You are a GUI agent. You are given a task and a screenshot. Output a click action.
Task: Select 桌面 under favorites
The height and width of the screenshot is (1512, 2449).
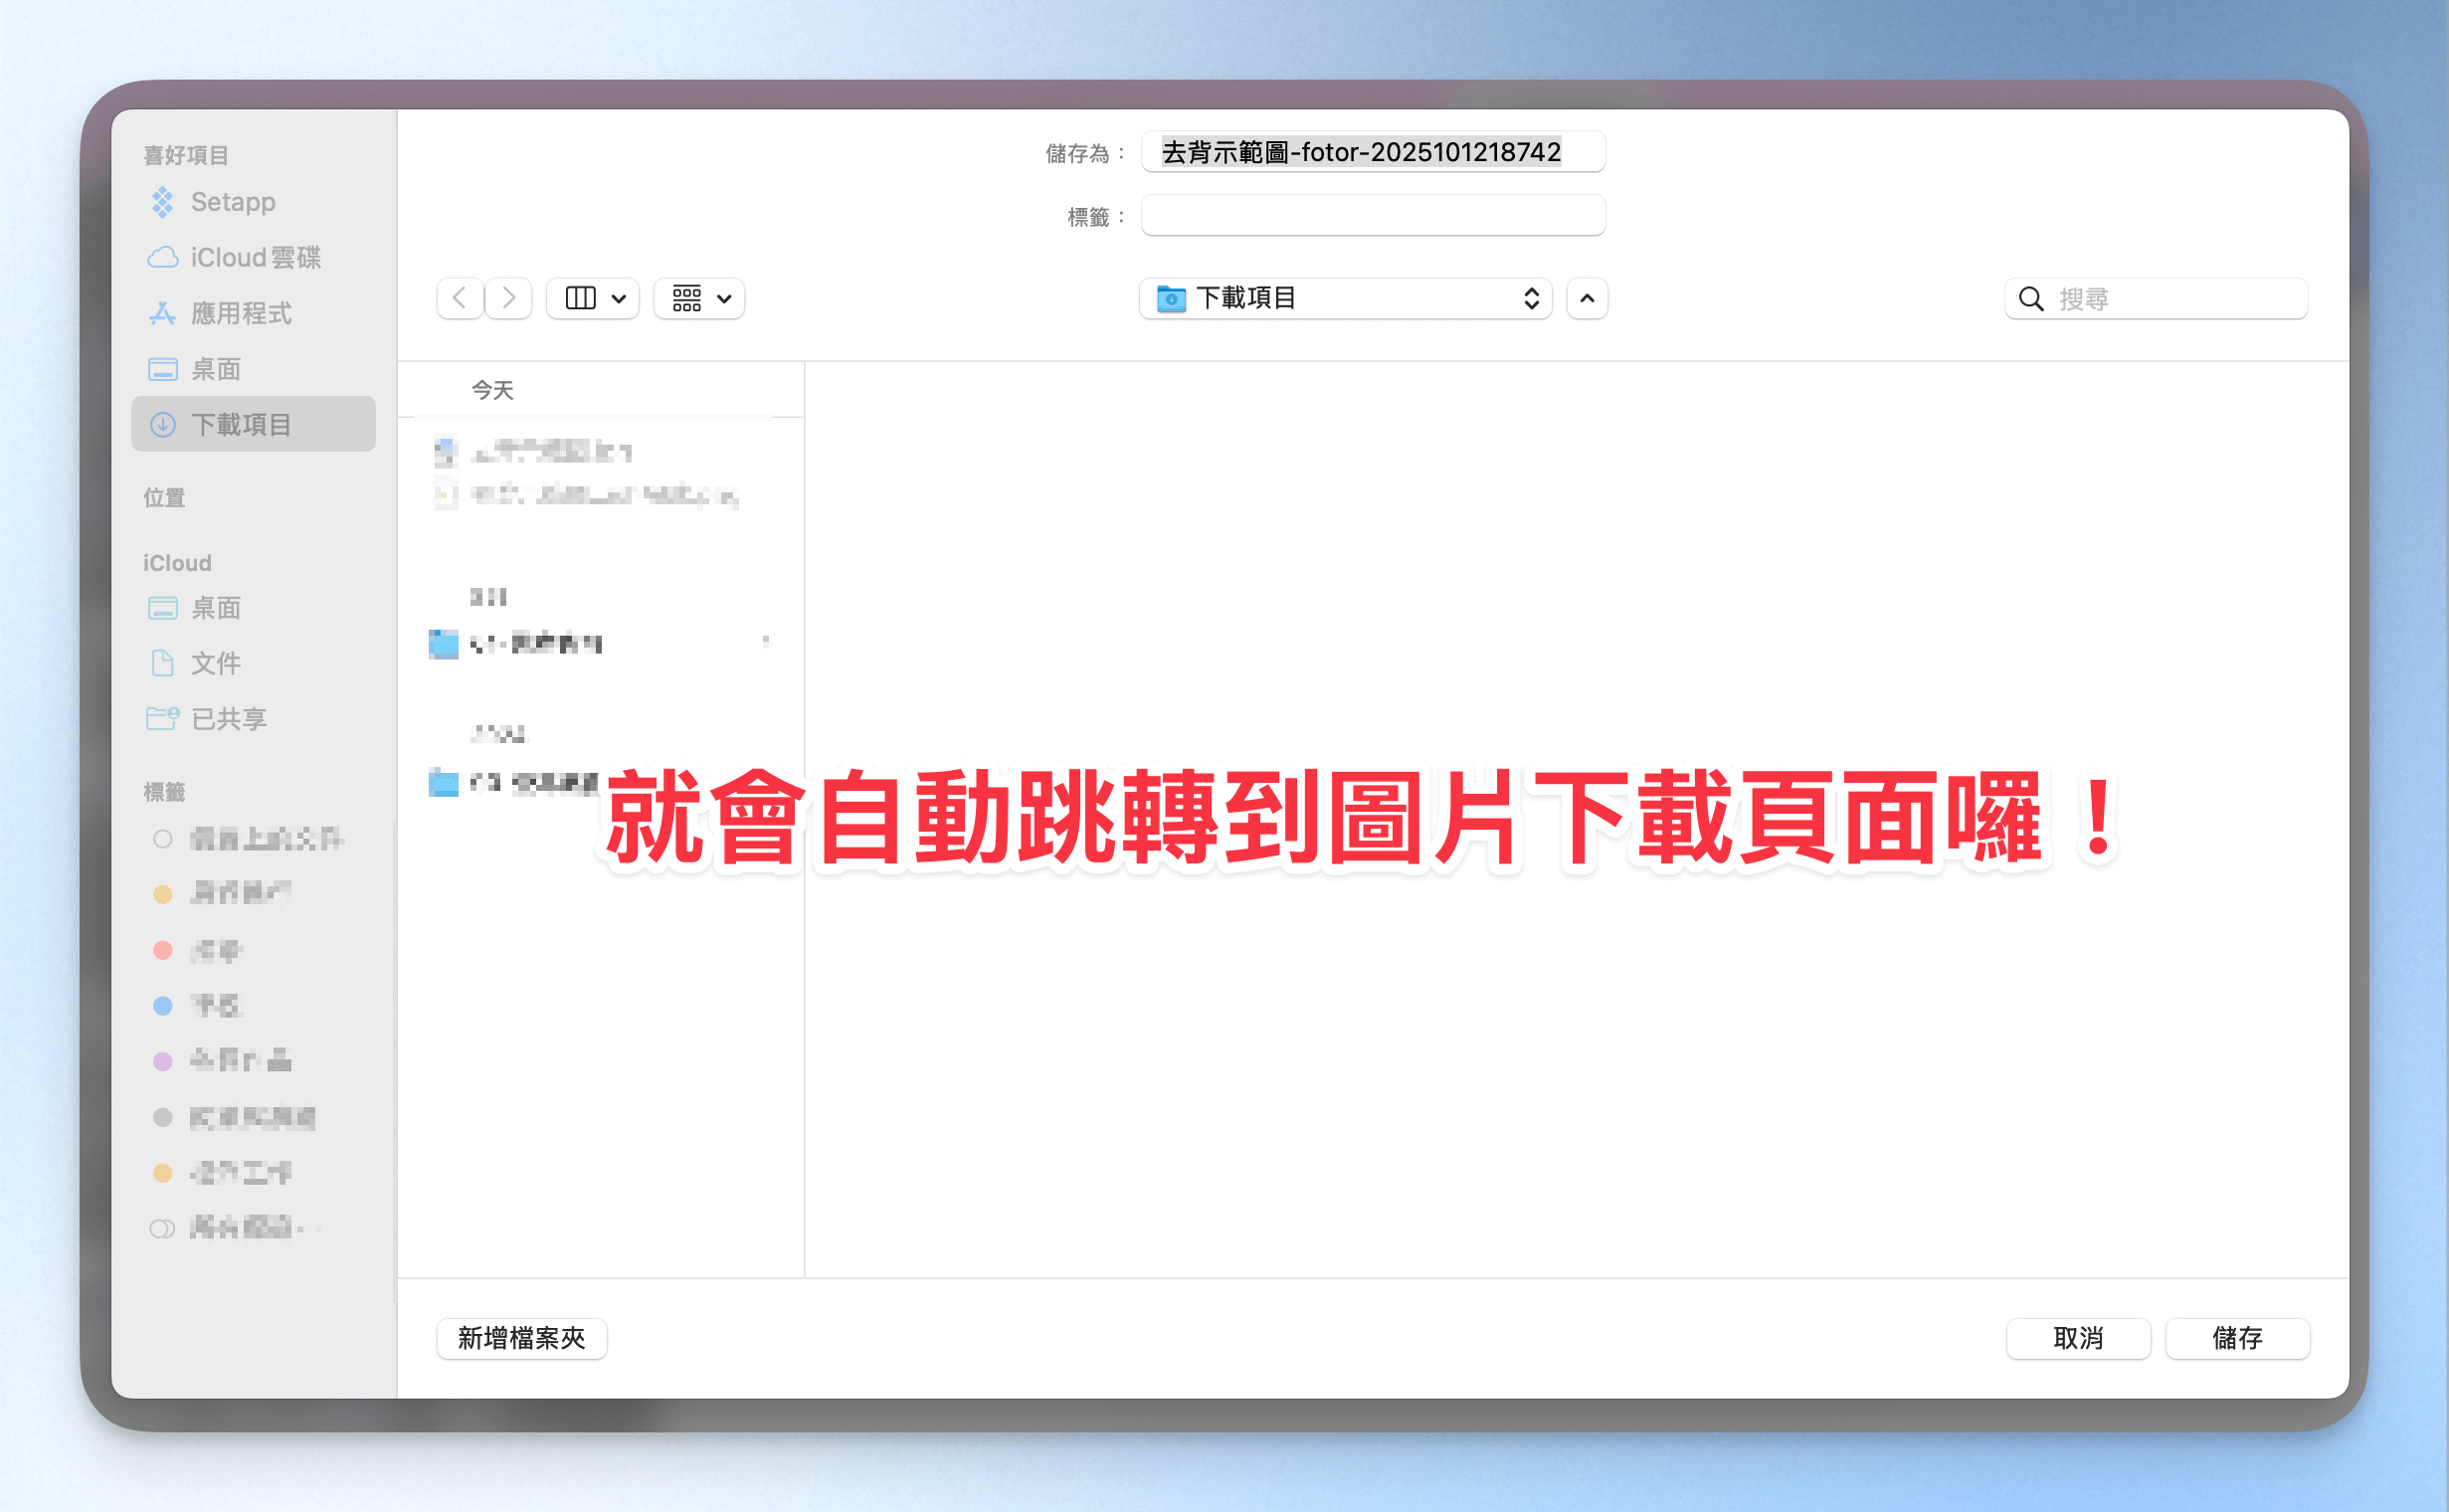click(216, 370)
